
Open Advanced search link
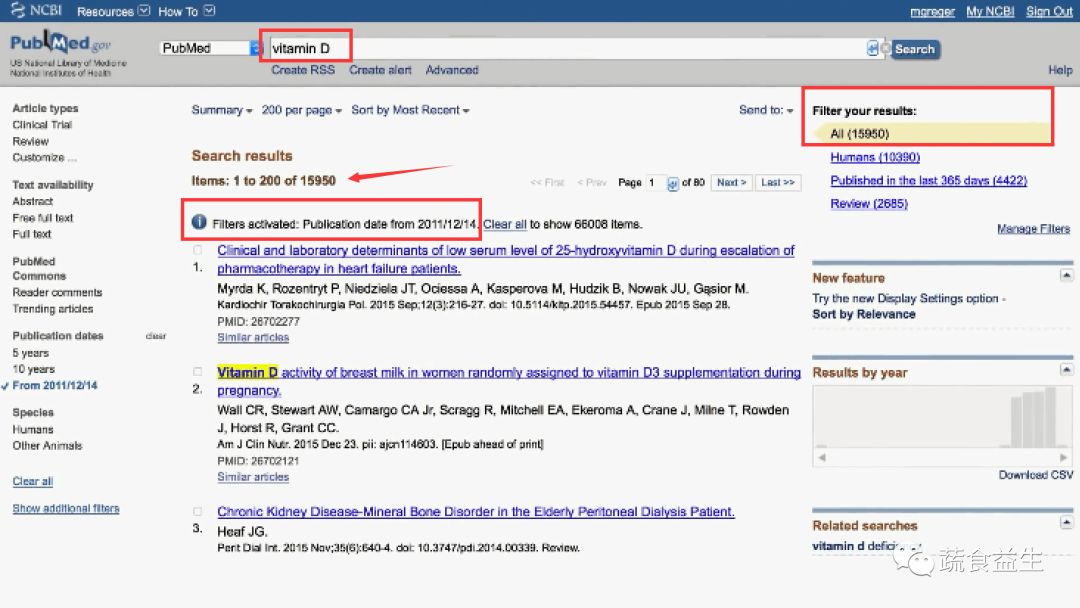point(452,70)
